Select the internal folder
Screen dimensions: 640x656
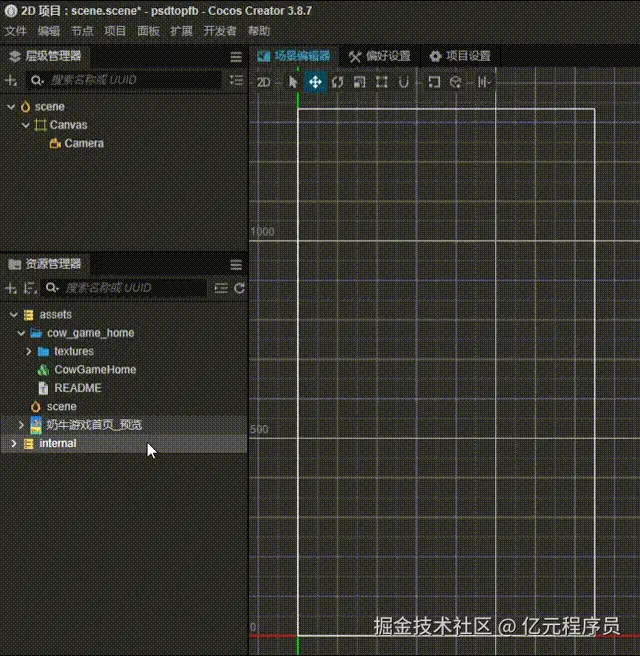point(58,443)
